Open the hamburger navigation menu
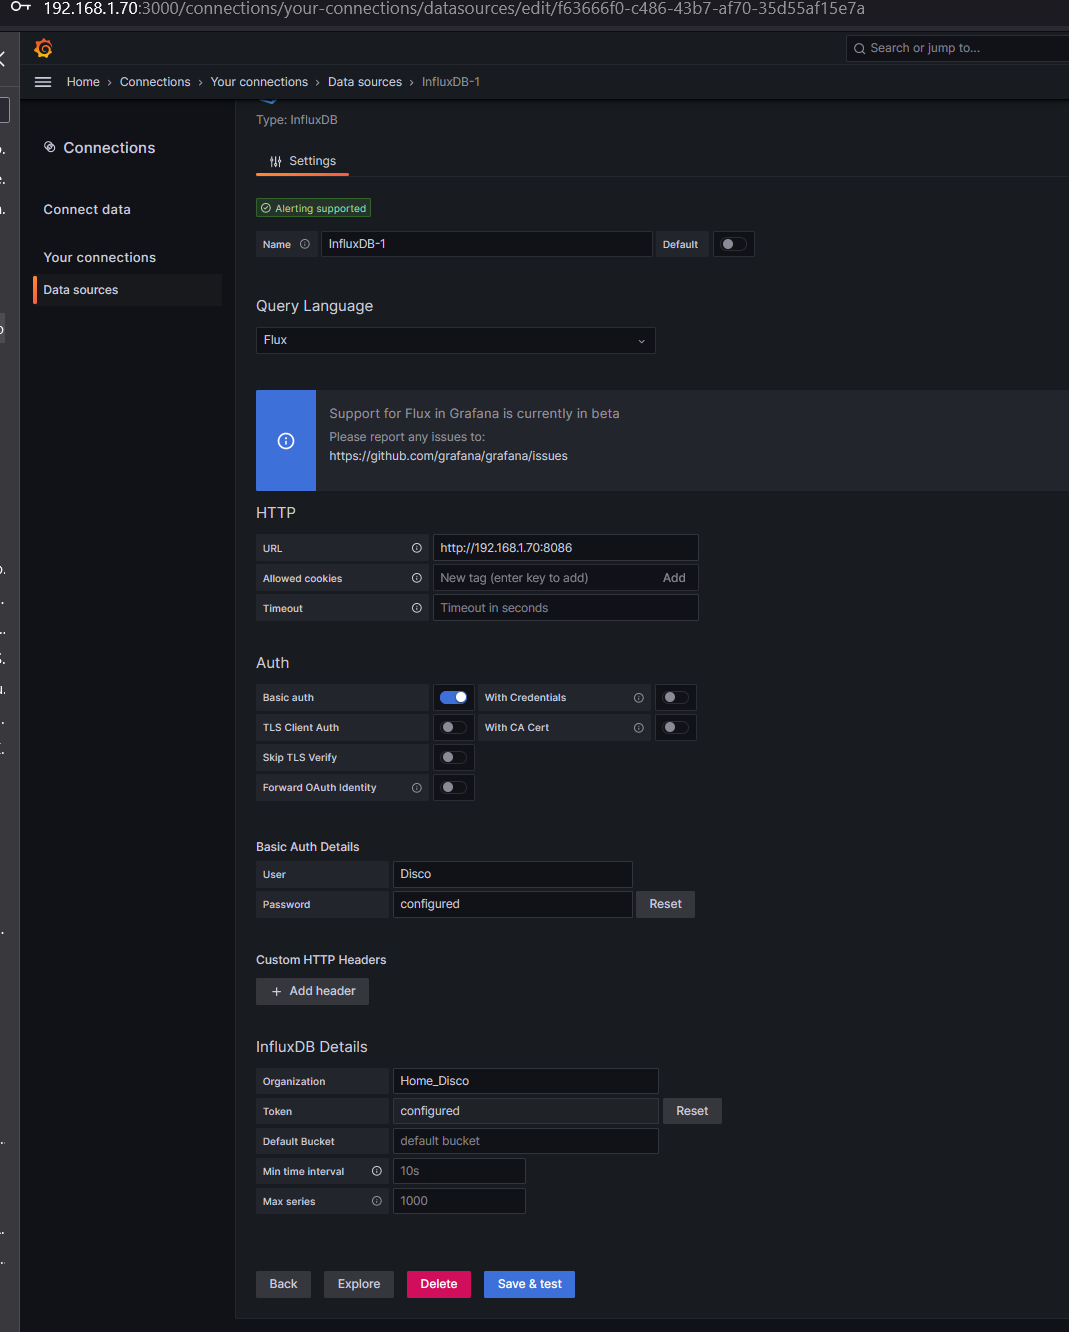 (43, 82)
